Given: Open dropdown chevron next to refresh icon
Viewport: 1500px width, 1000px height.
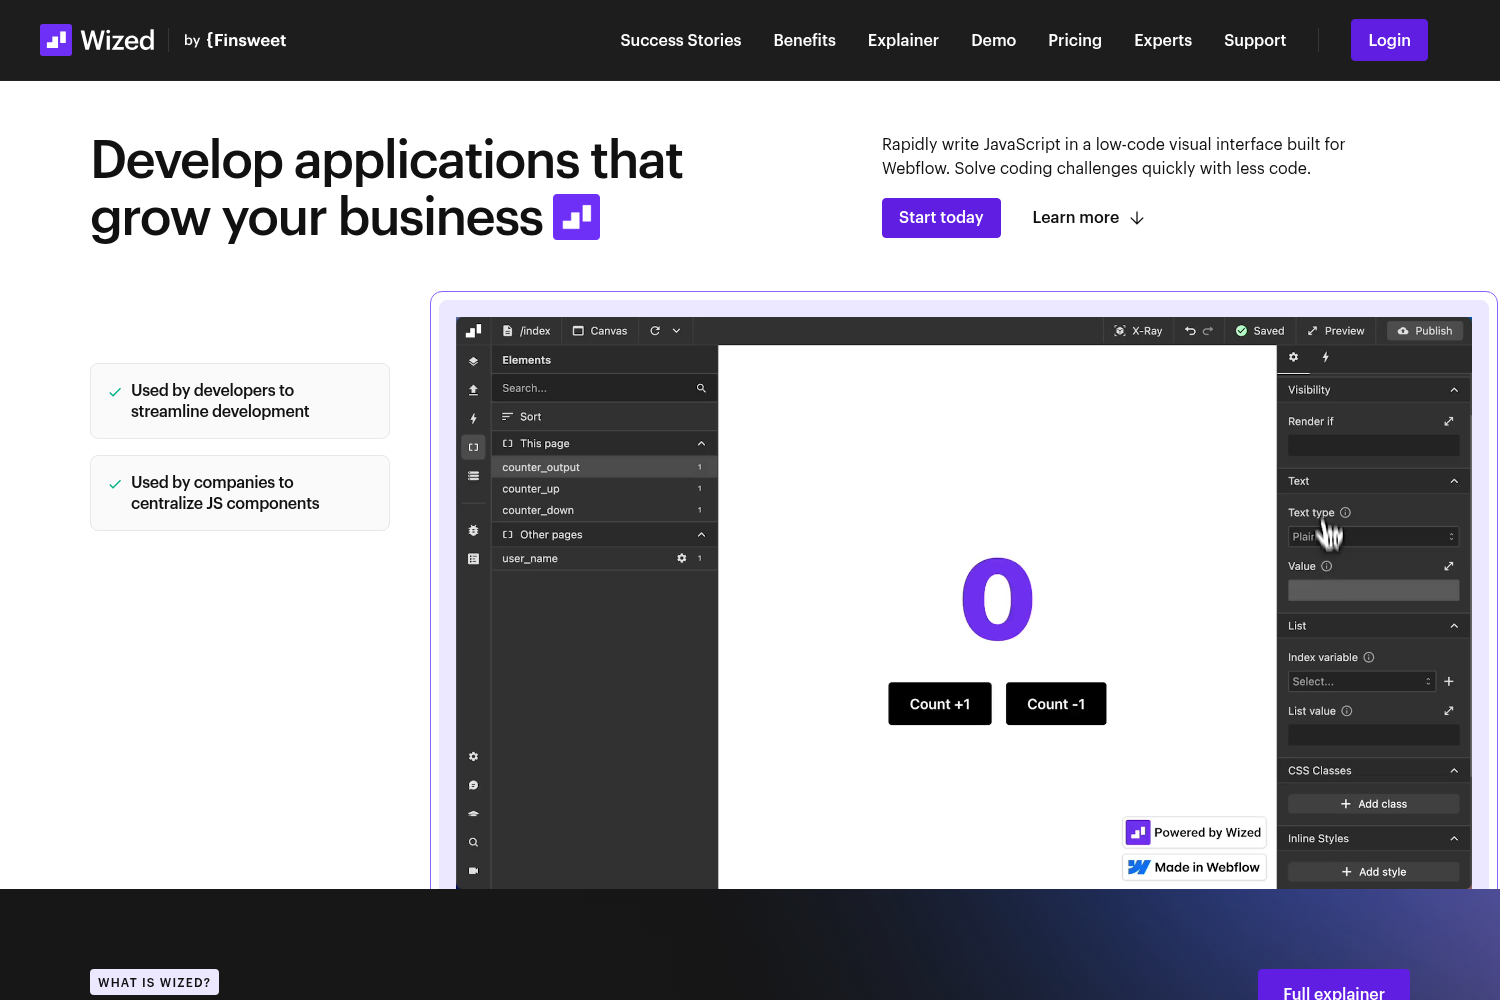Looking at the screenshot, I should click(676, 331).
